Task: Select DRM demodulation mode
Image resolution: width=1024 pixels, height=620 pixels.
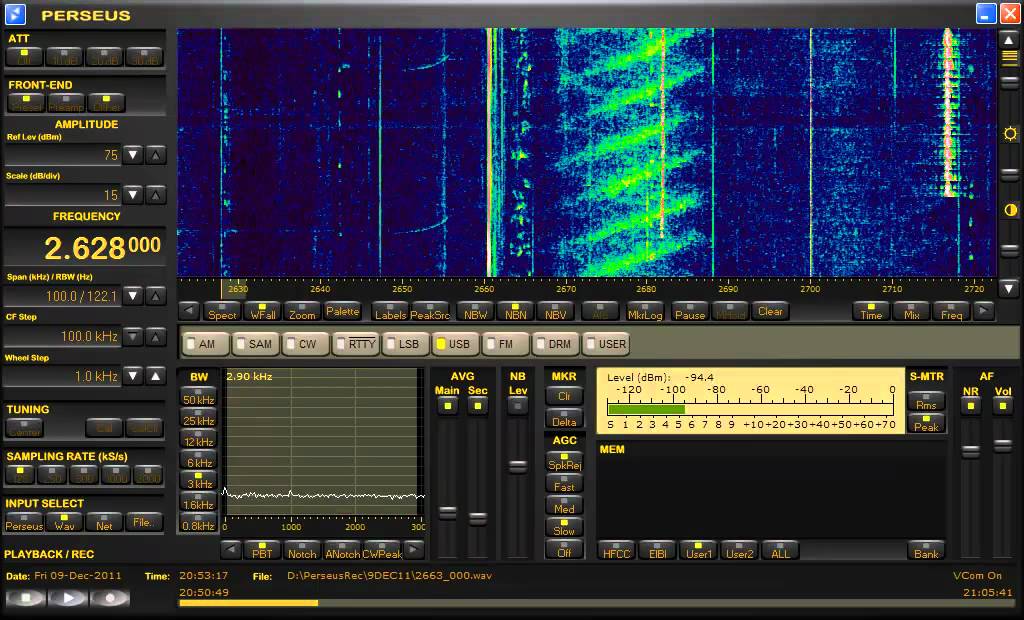Action: click(555, 344)
